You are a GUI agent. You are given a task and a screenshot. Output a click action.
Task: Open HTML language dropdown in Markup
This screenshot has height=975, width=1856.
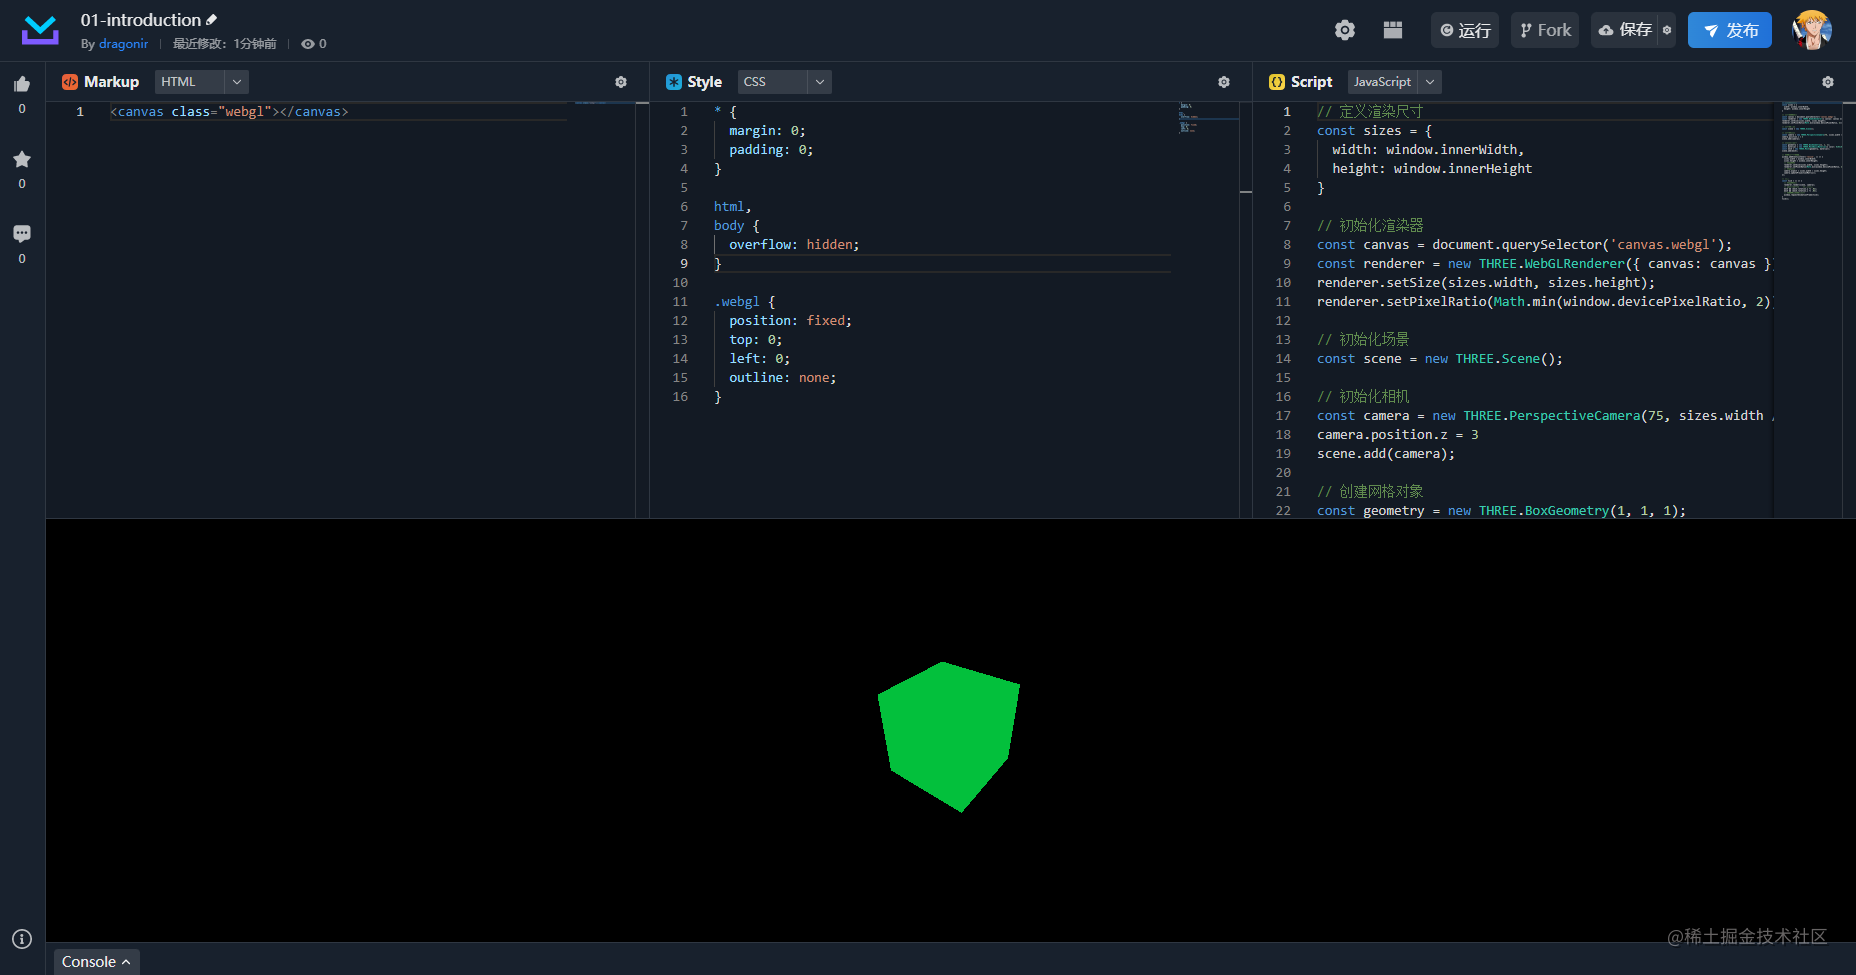tap(202, 82)
